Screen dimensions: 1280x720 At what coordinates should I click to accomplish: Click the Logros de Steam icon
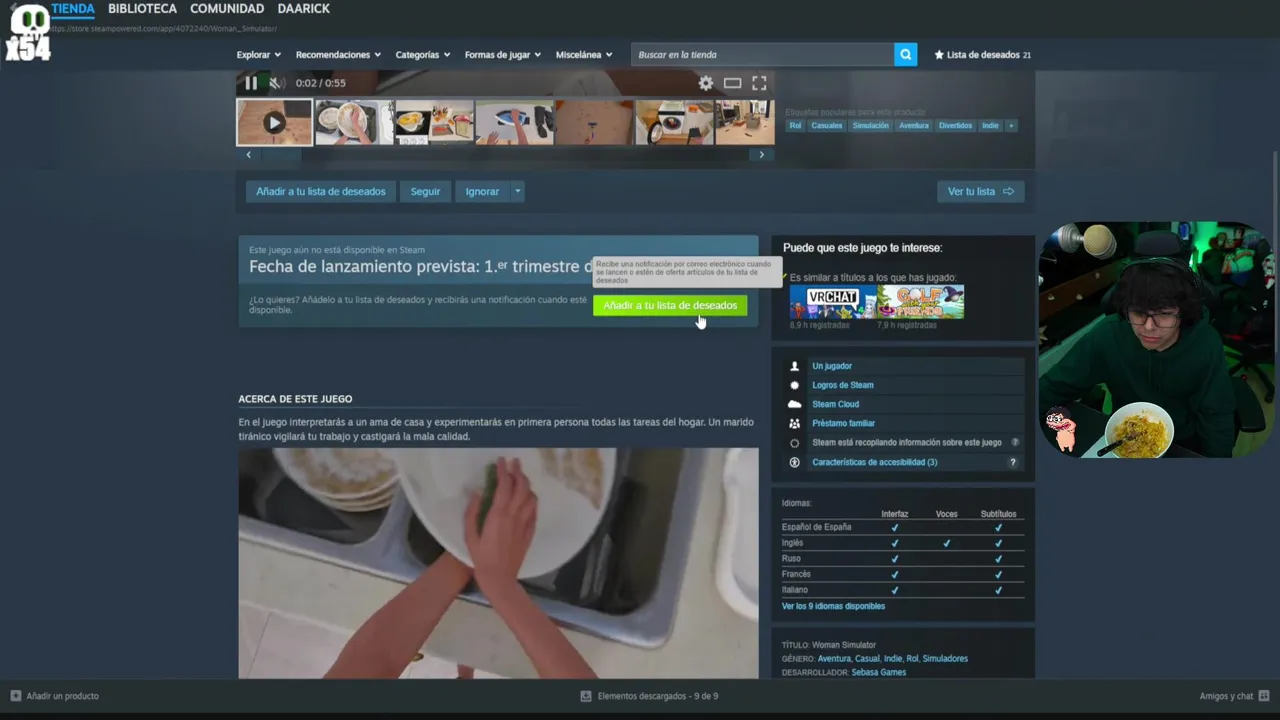(795, 385)
